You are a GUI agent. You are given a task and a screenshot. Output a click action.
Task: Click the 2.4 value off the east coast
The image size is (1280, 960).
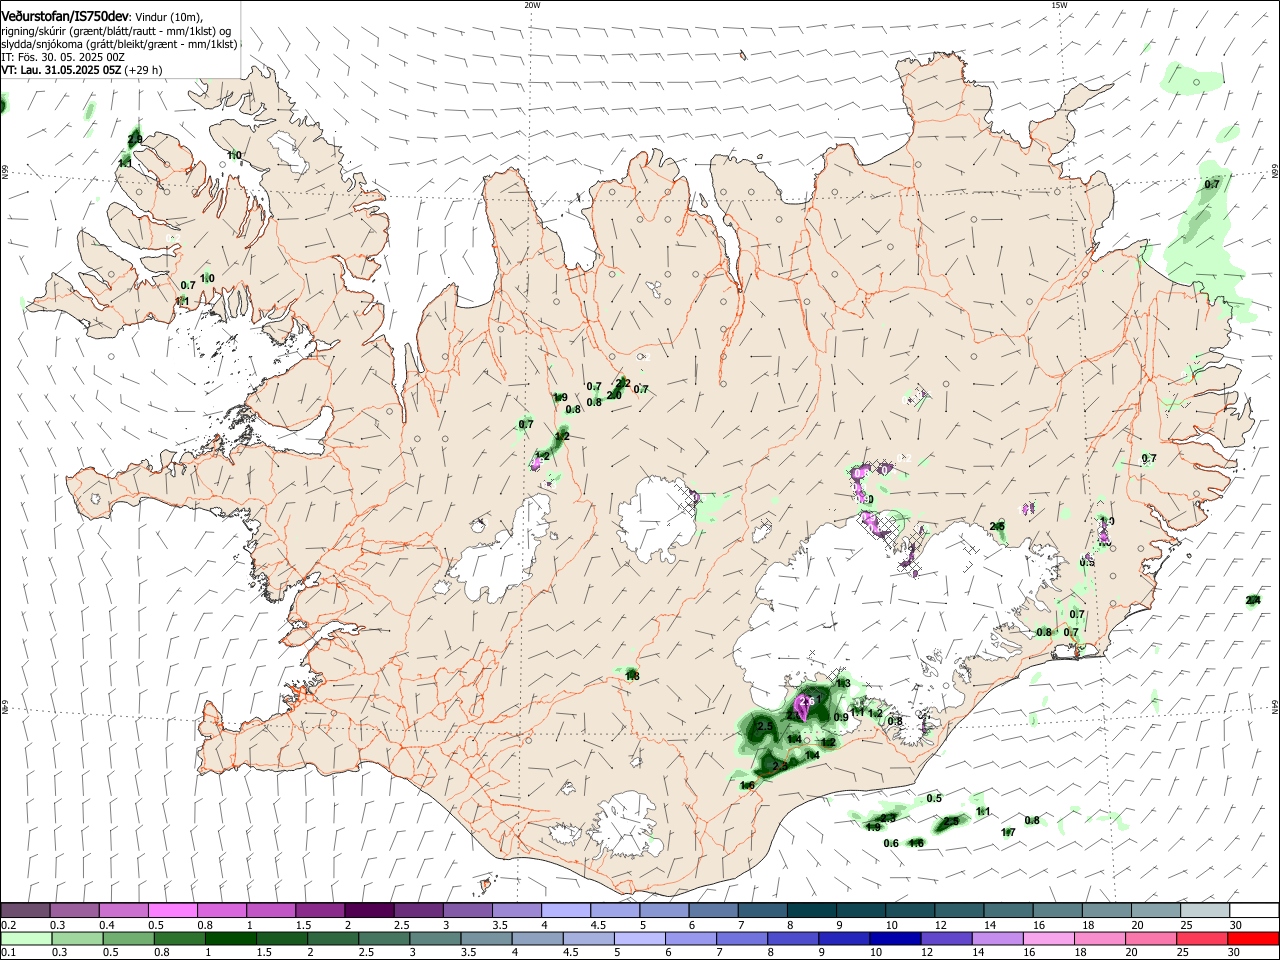tap(1253, 600)
